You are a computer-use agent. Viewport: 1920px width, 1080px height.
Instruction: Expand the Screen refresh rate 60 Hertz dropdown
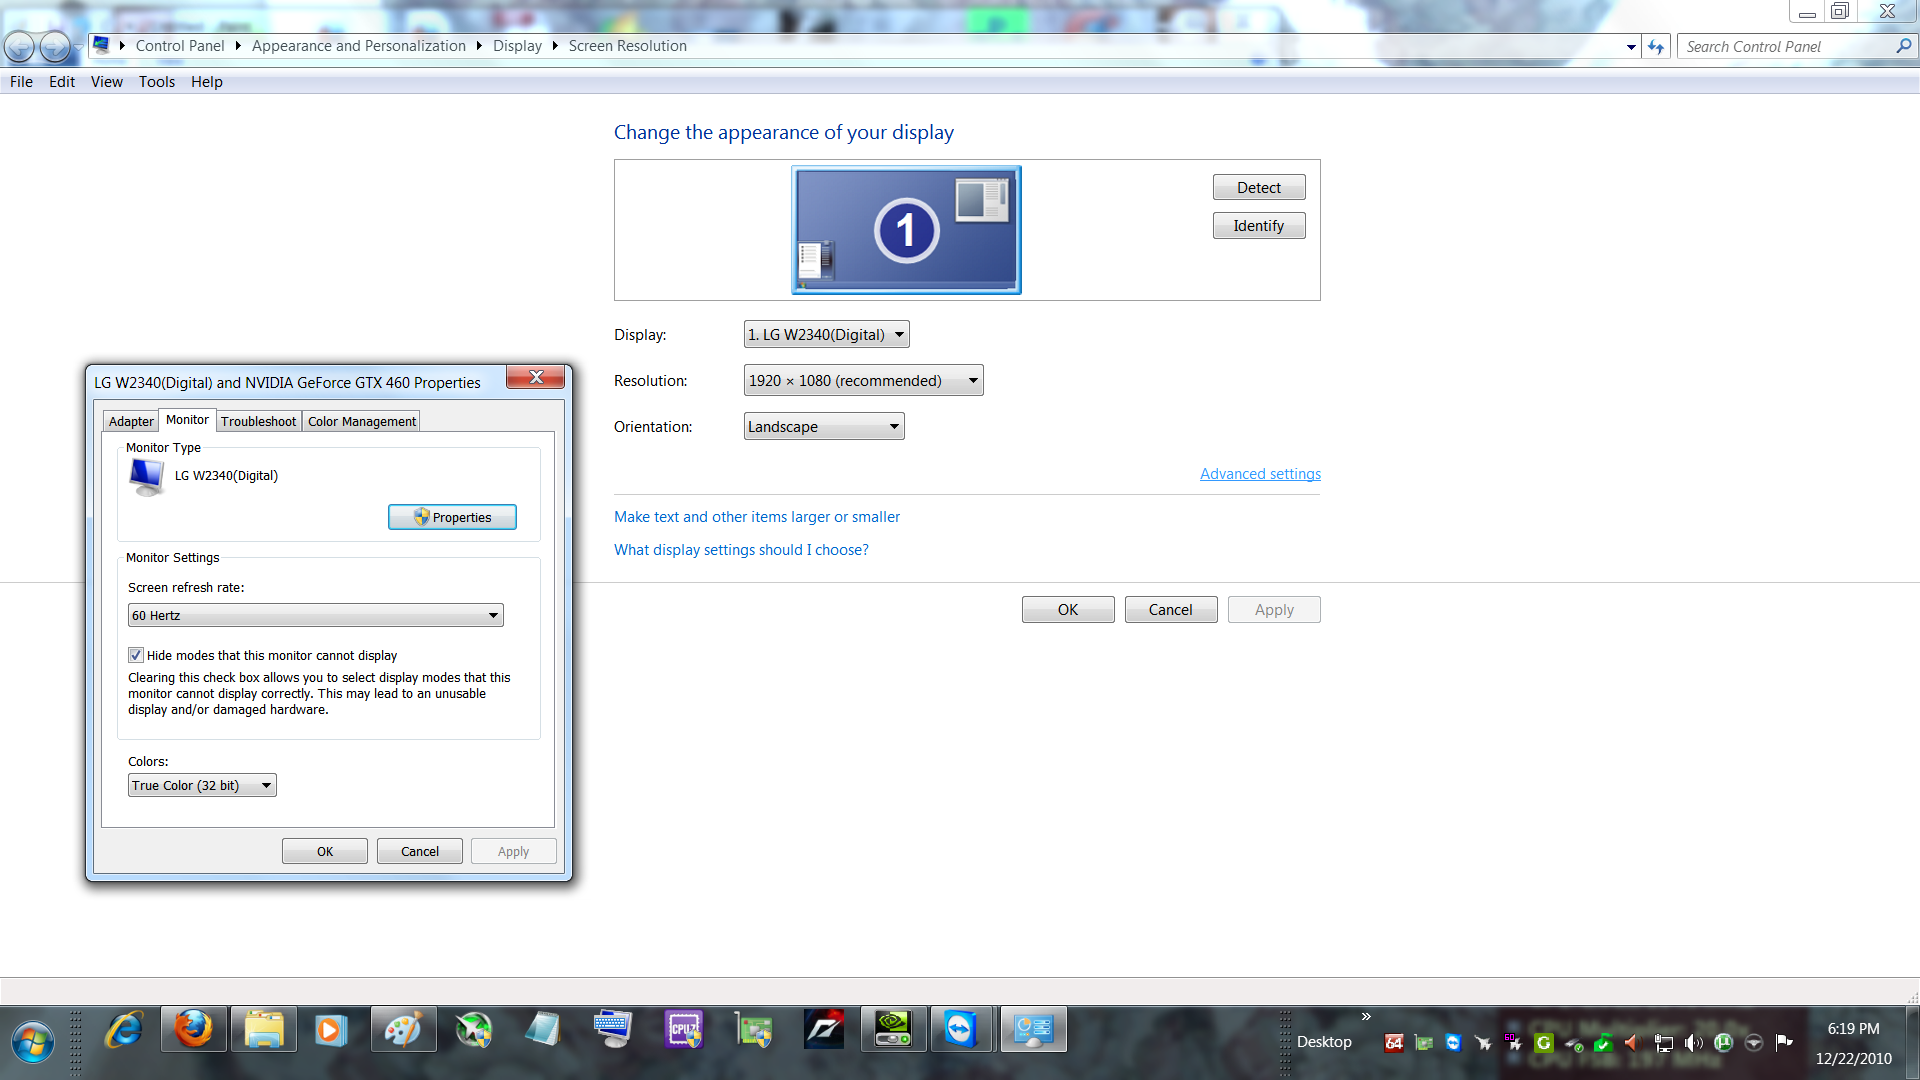click(315, 615)
